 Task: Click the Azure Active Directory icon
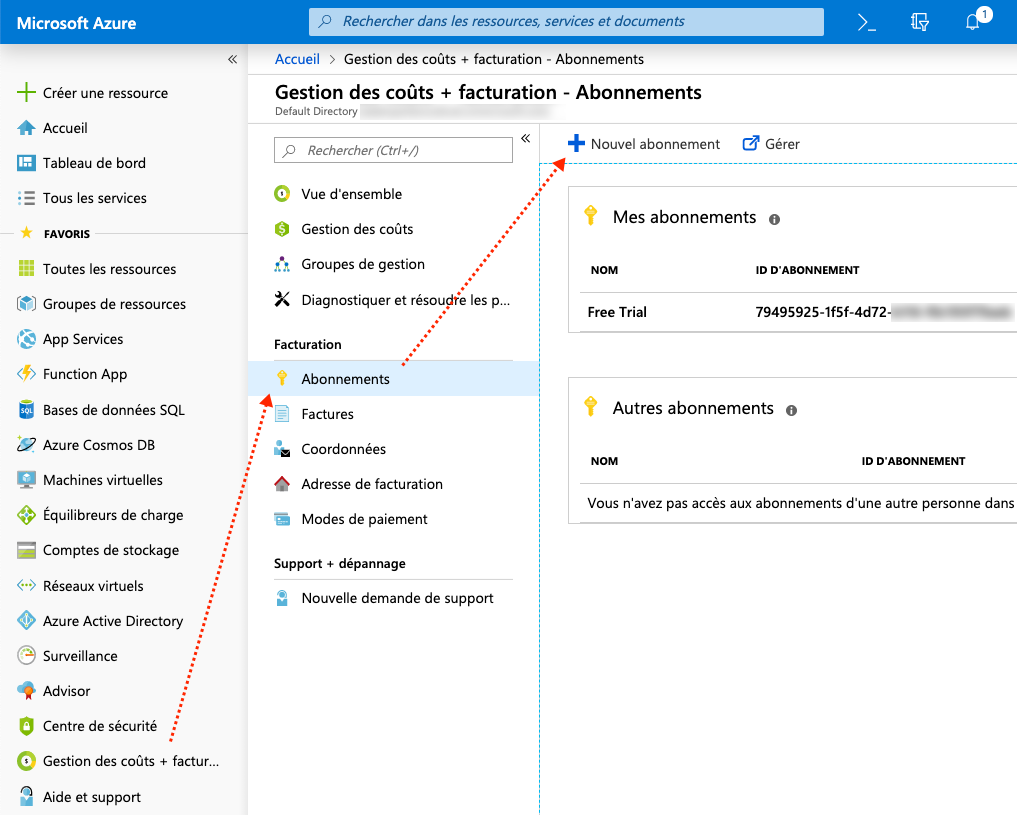tap(26, 620)
